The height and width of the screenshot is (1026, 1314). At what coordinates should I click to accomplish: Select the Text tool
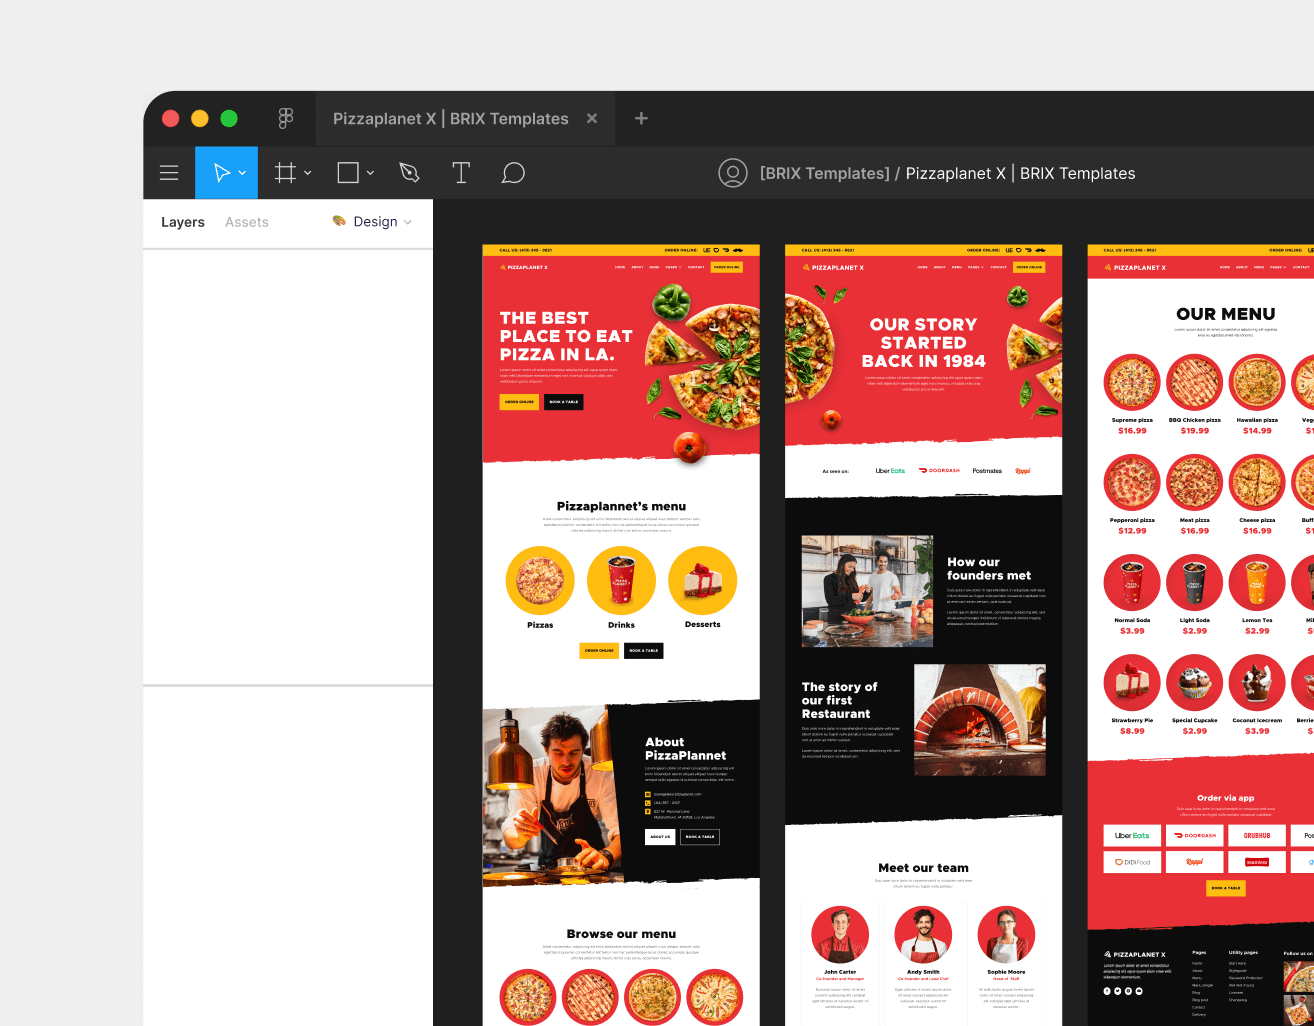(461, 172)
